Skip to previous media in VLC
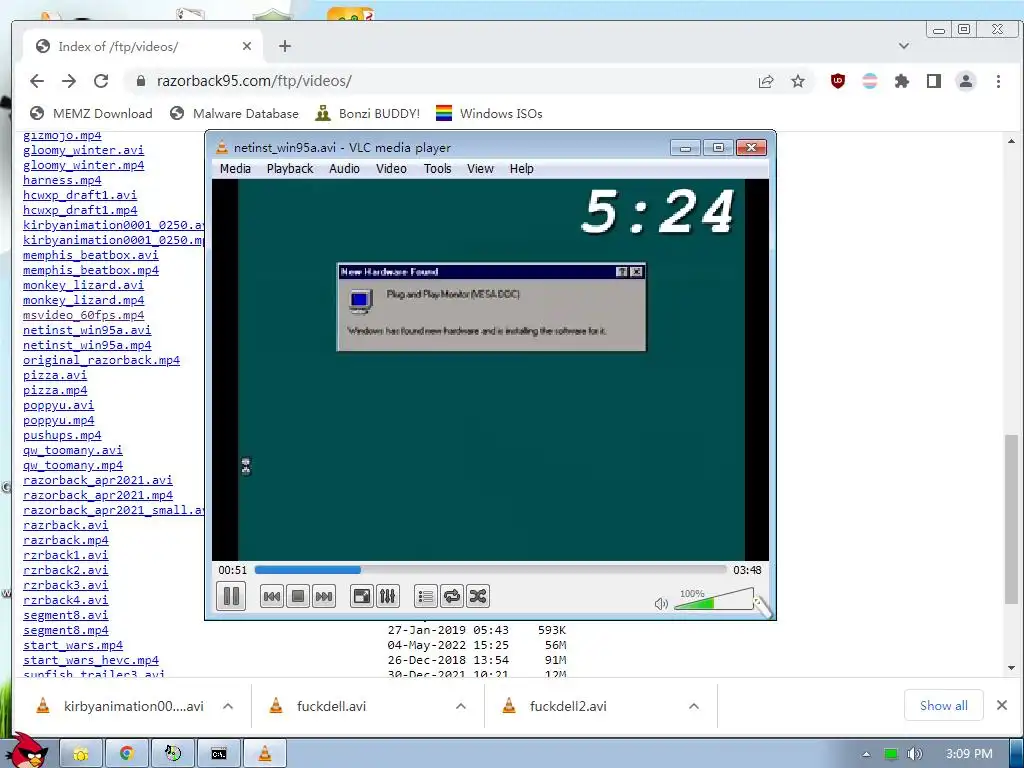This screenshot has height=768, width=1024. [x=272, y=596]
